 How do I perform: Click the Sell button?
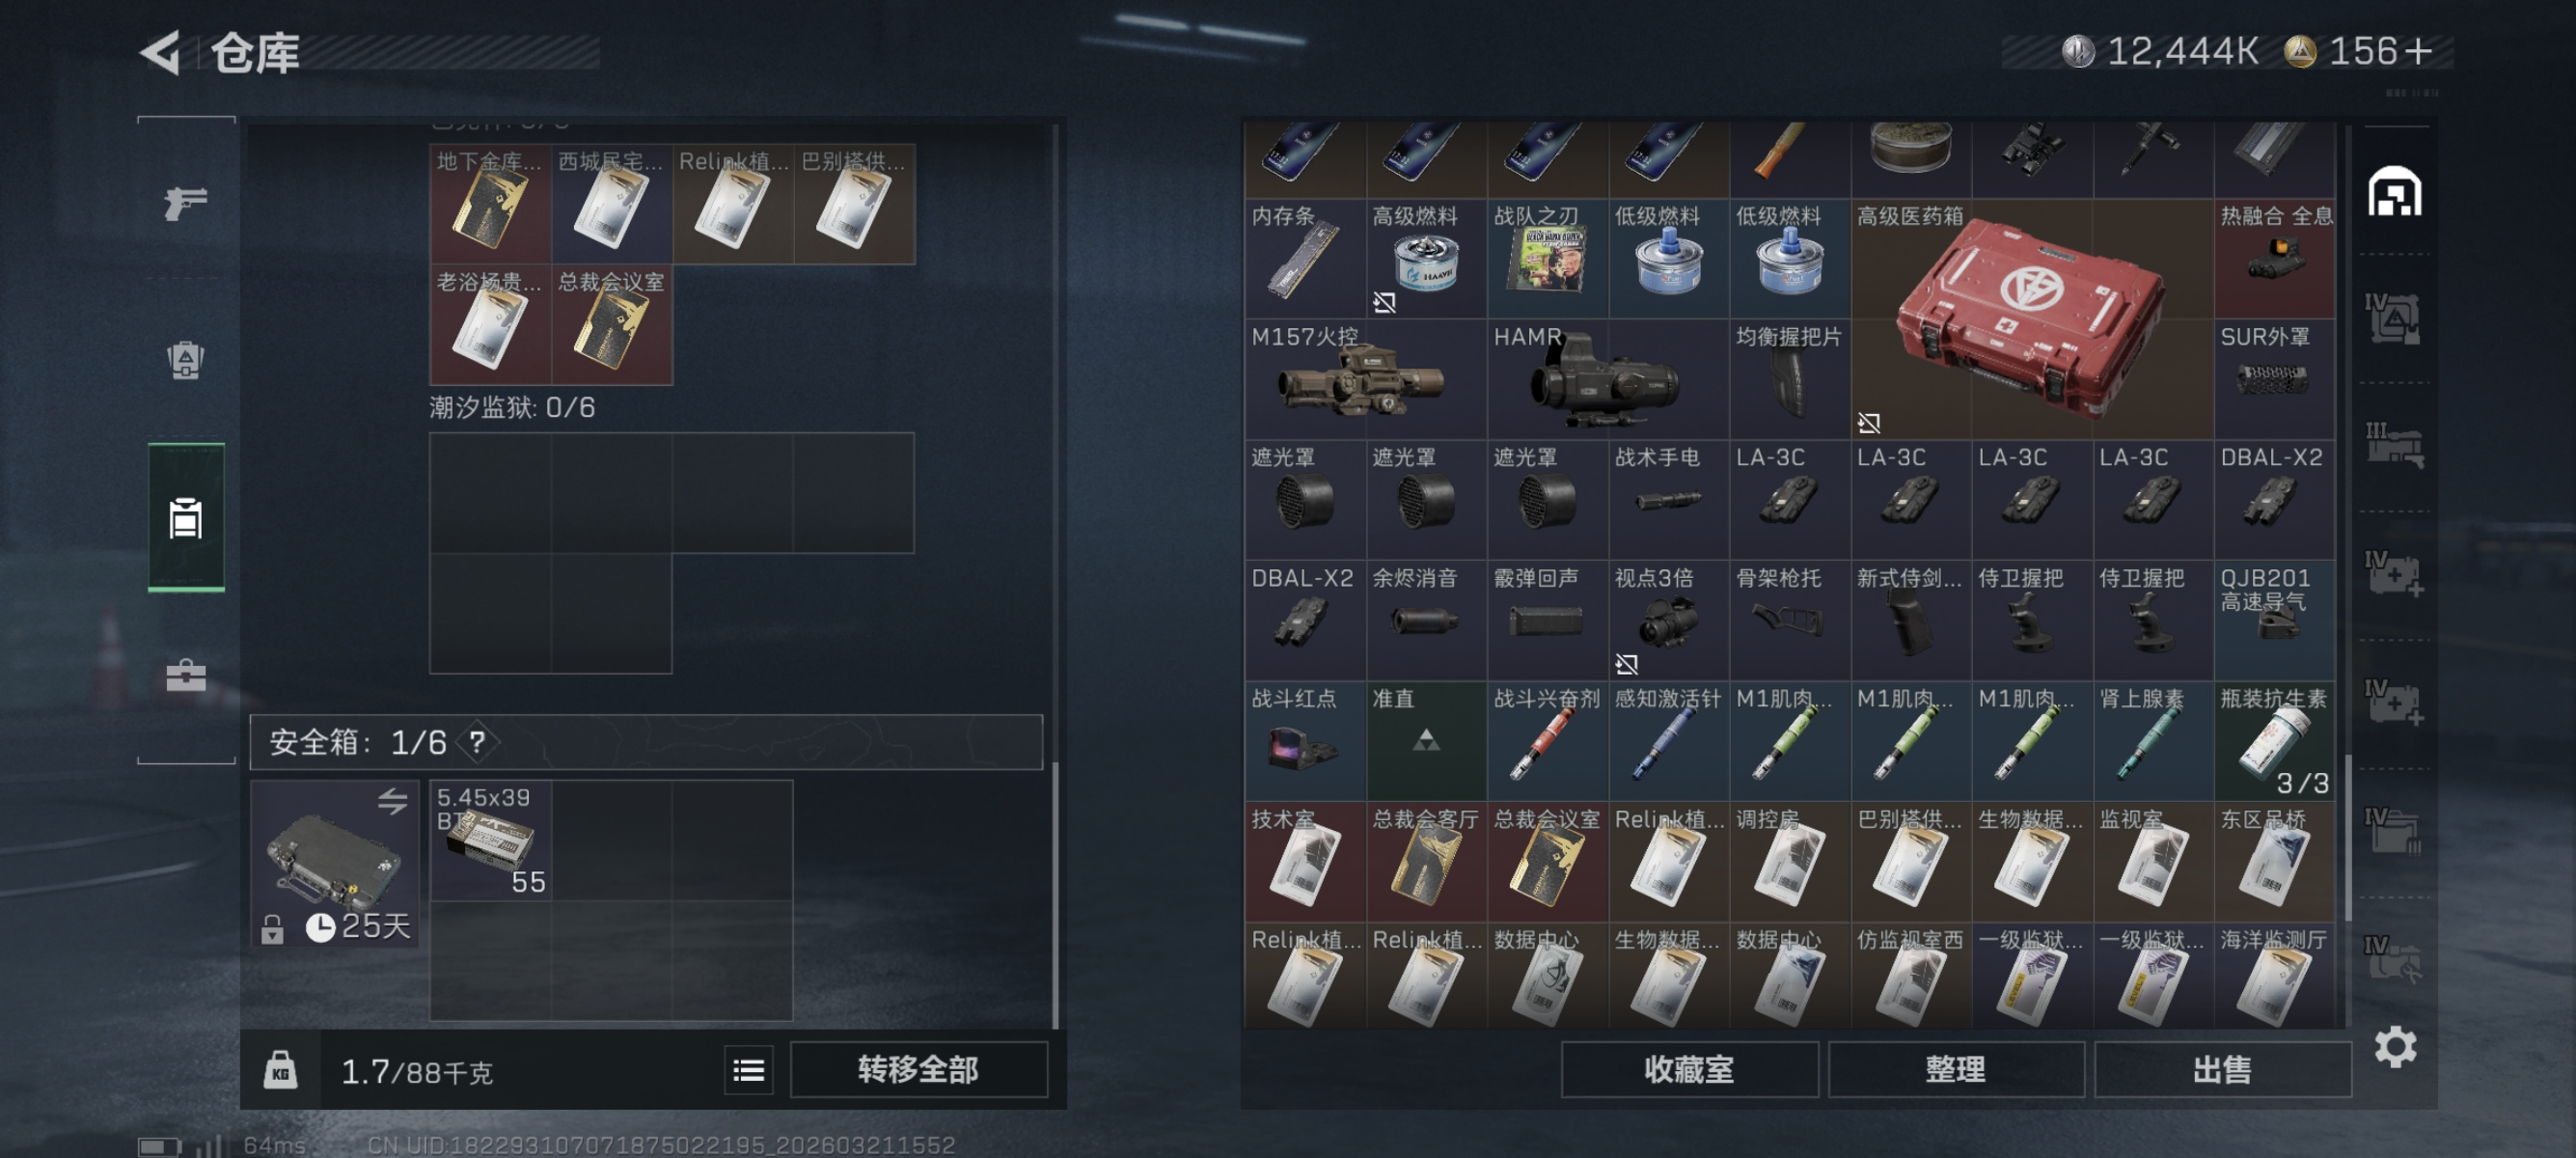pos(2222,1070)
